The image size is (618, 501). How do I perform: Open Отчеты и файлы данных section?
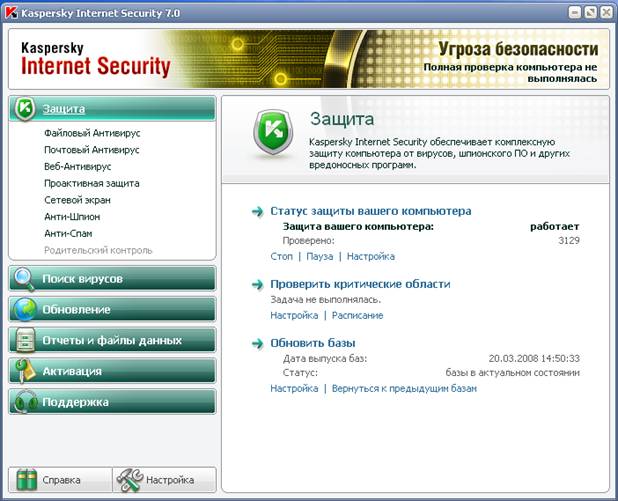[x=112, y=340]
